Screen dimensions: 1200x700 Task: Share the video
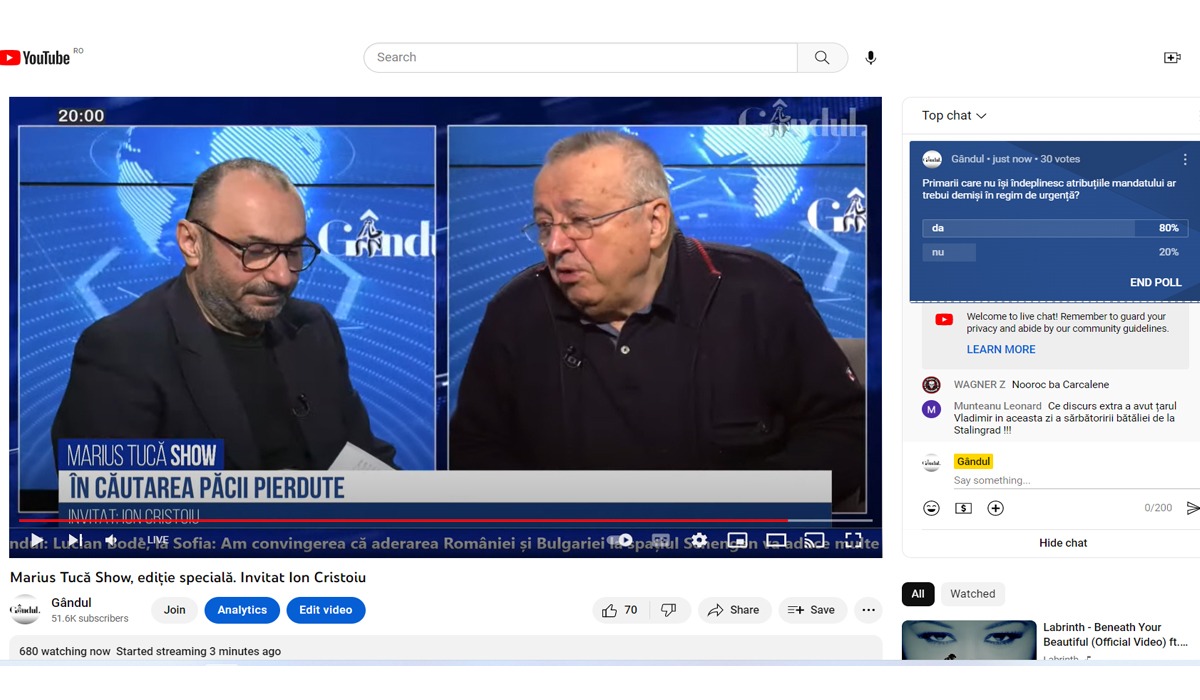click(734, 610)
